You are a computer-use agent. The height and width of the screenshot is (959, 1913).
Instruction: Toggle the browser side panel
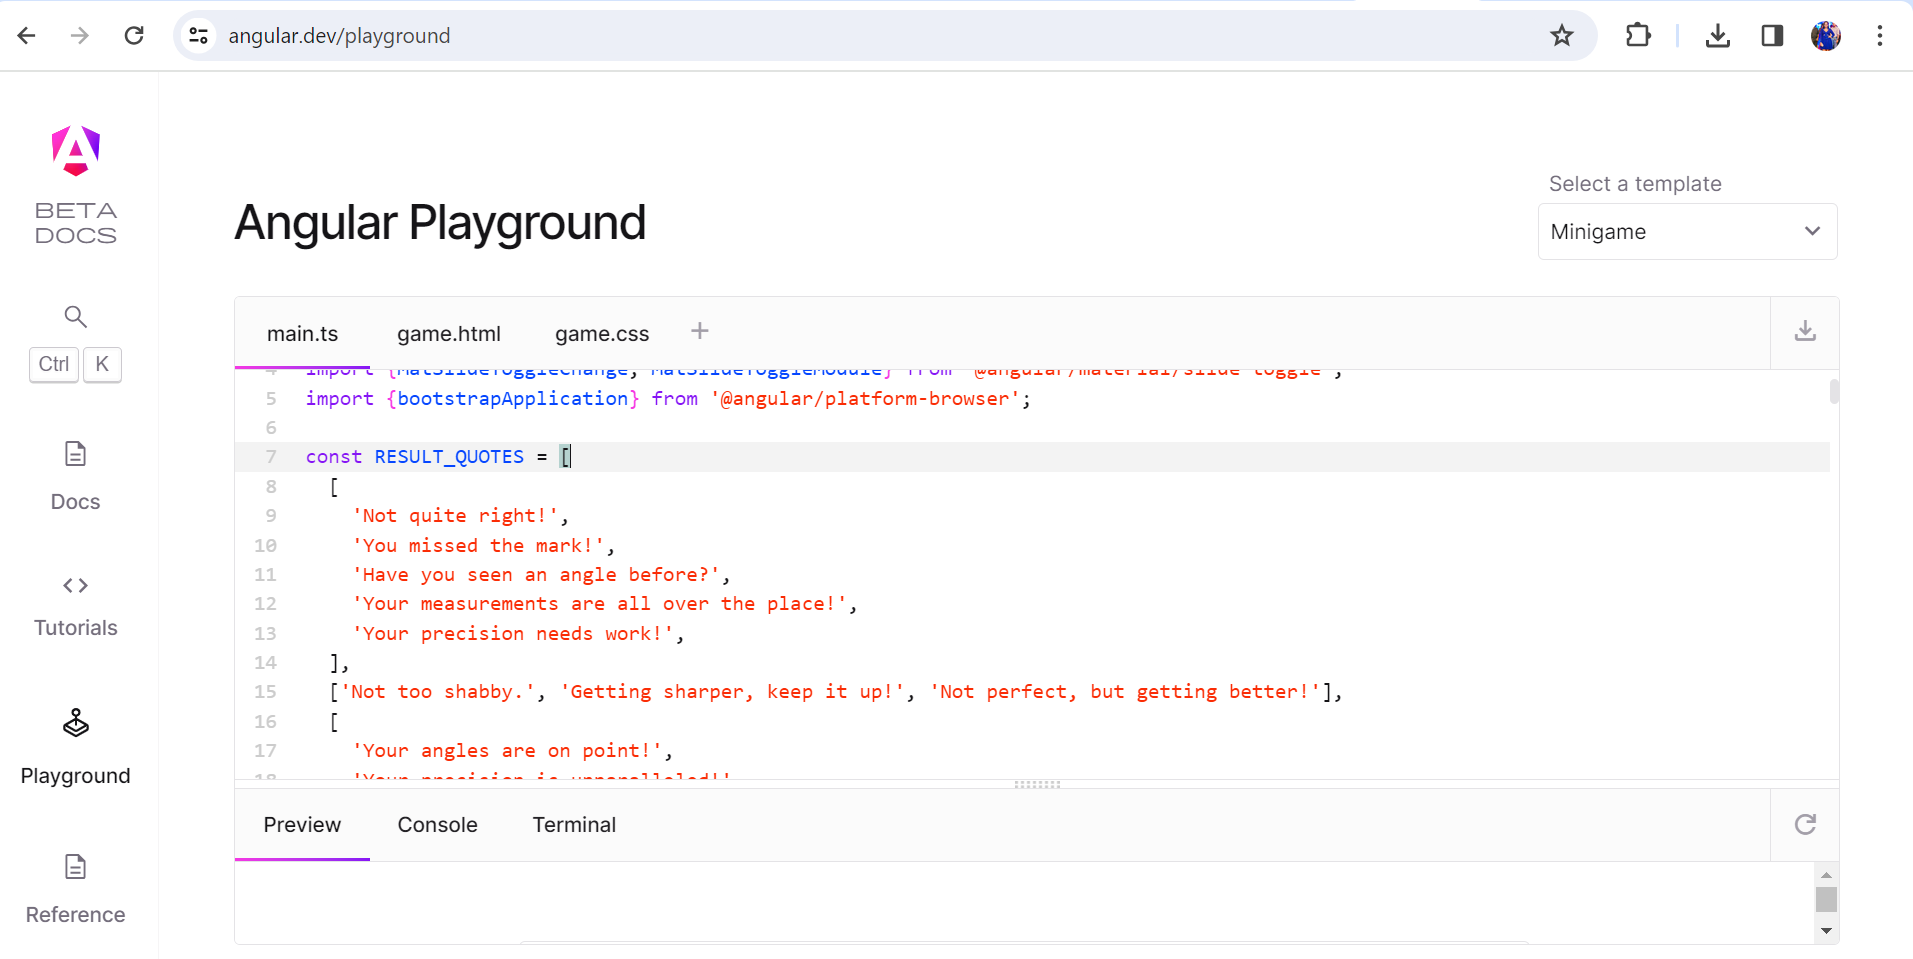pos(1772,36)
